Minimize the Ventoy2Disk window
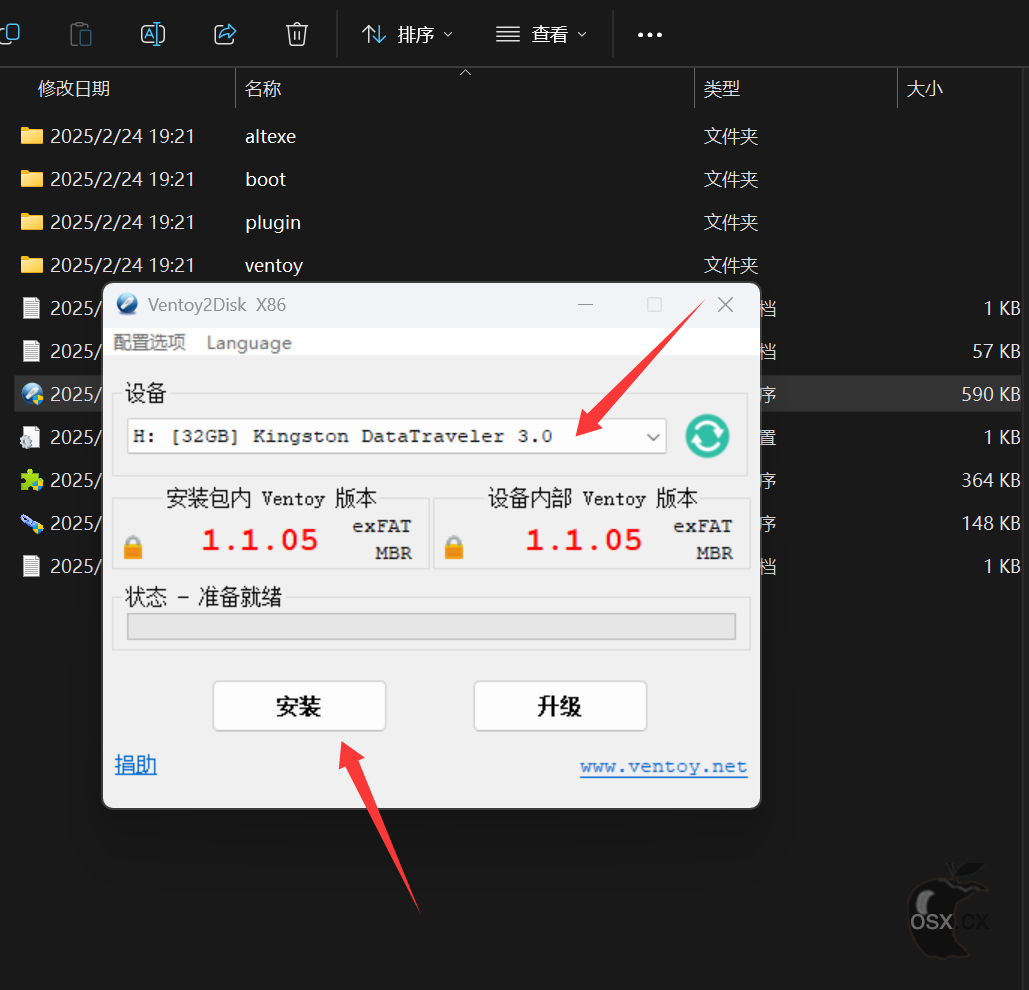 point(585,304)
